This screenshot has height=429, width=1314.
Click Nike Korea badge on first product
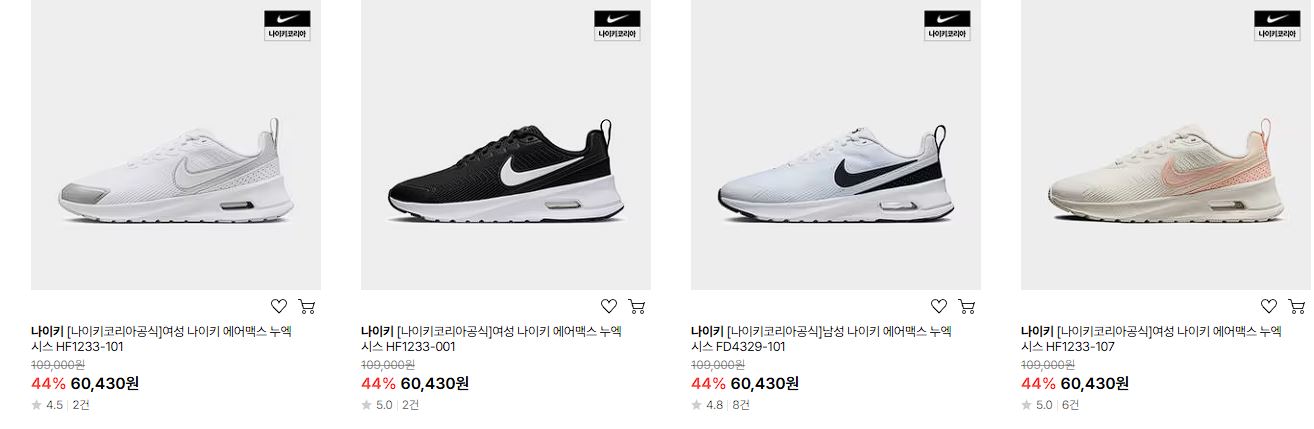287,26
